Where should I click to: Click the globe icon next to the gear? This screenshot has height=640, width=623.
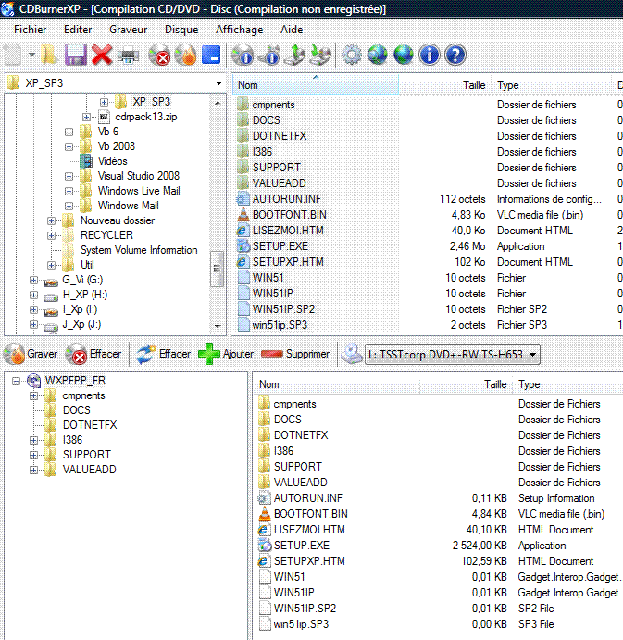[377, 55]
